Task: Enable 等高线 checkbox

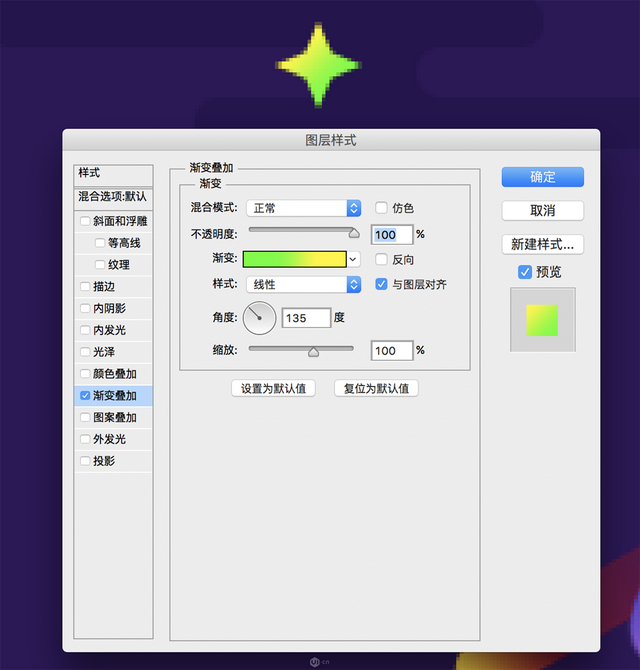Action: [x=100, y=243]
